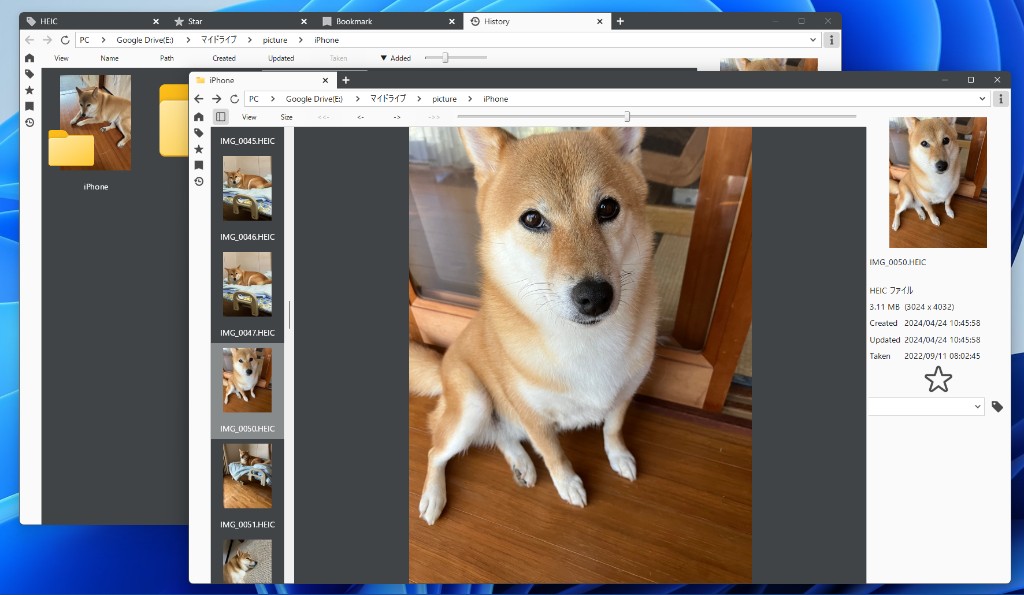Open bookmarks using the sidebar bookmark icon
This screenshot has height=595, width=1024.
pos(199,166)
